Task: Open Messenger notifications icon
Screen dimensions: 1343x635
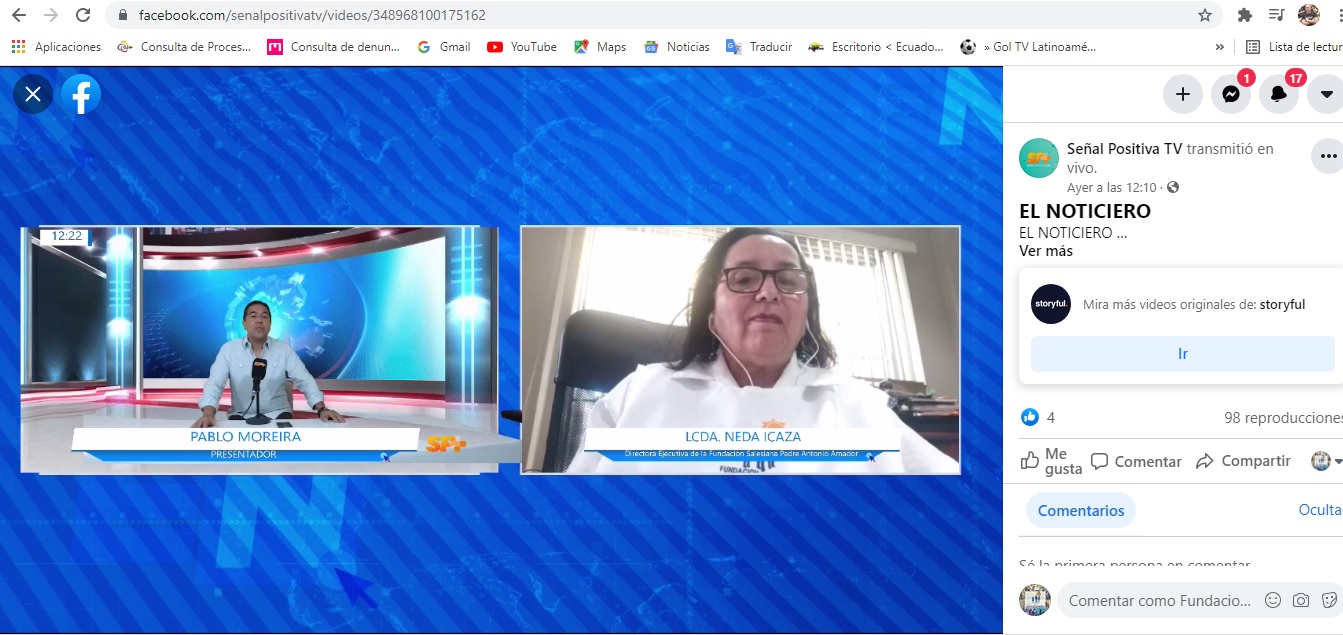Action: pyautogui.click(x=1231, y=94)
